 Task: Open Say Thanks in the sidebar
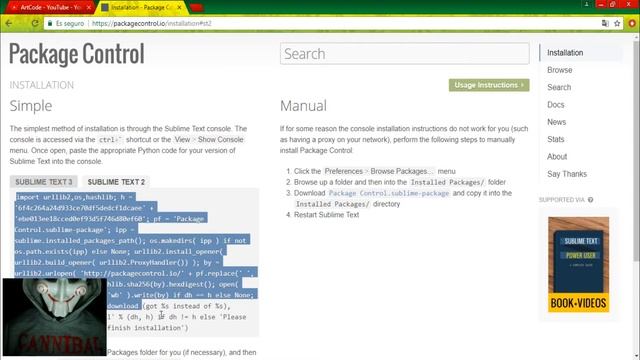(x=567, y=174)
